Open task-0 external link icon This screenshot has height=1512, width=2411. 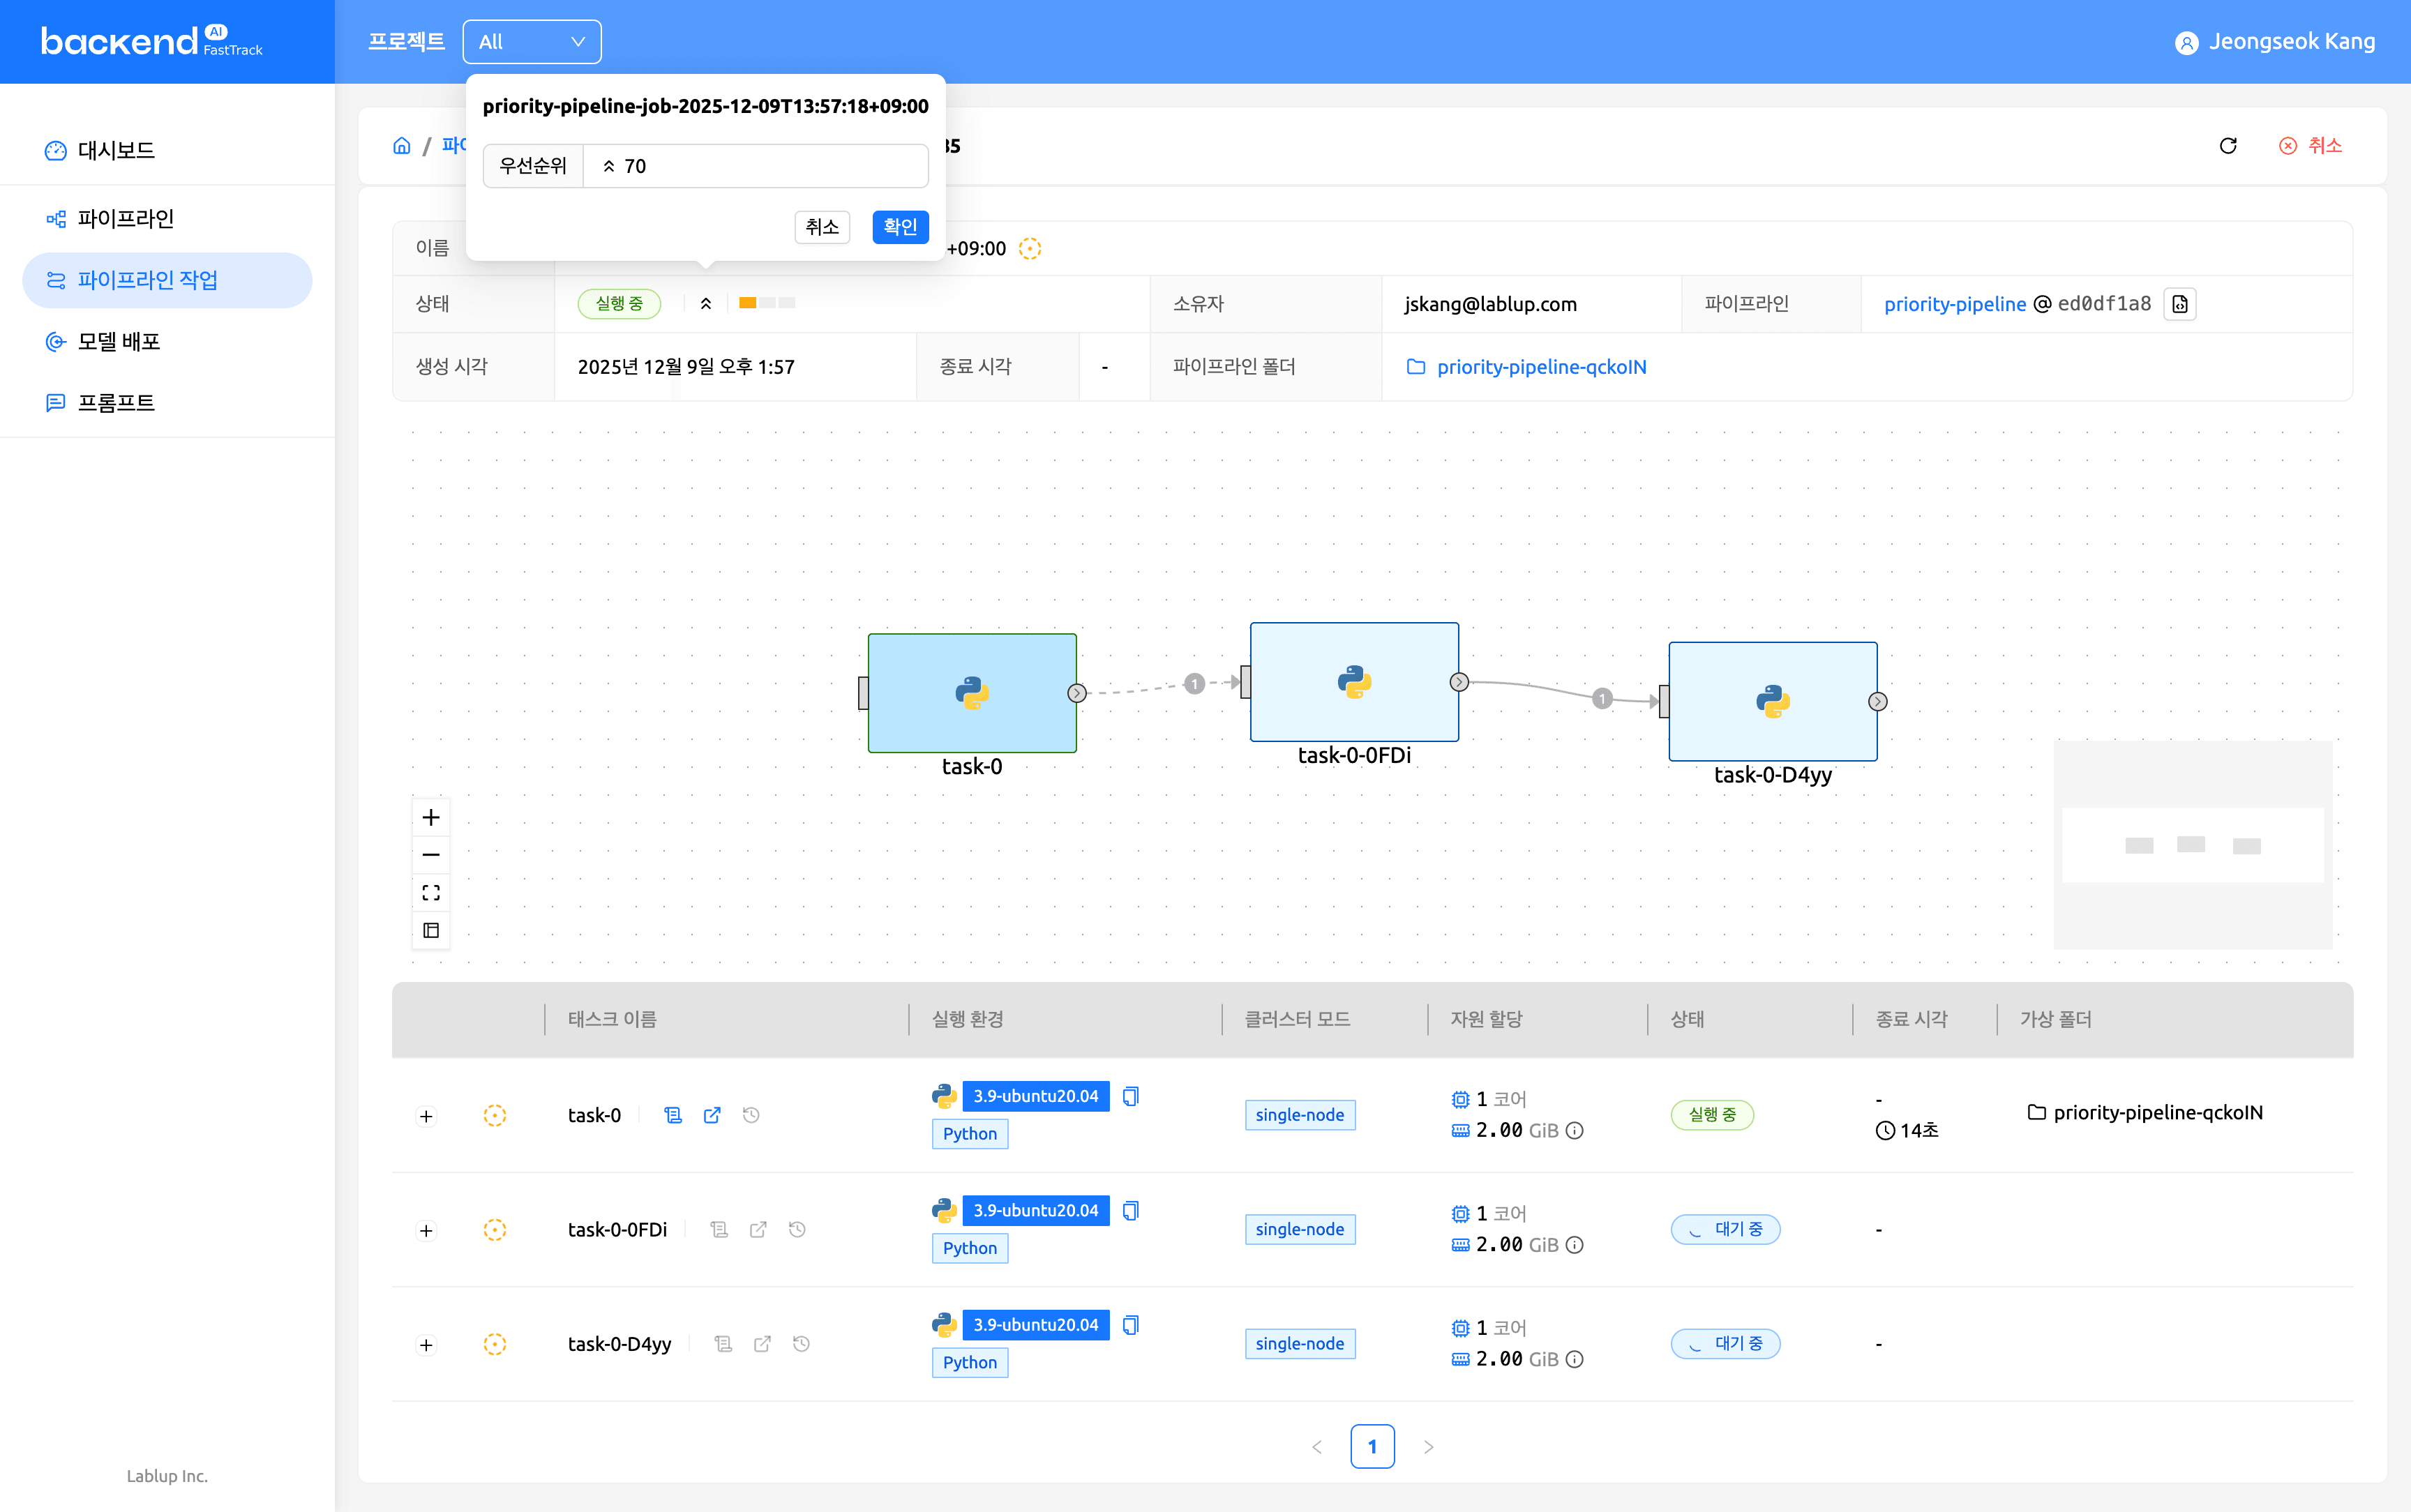[712, 1115]
